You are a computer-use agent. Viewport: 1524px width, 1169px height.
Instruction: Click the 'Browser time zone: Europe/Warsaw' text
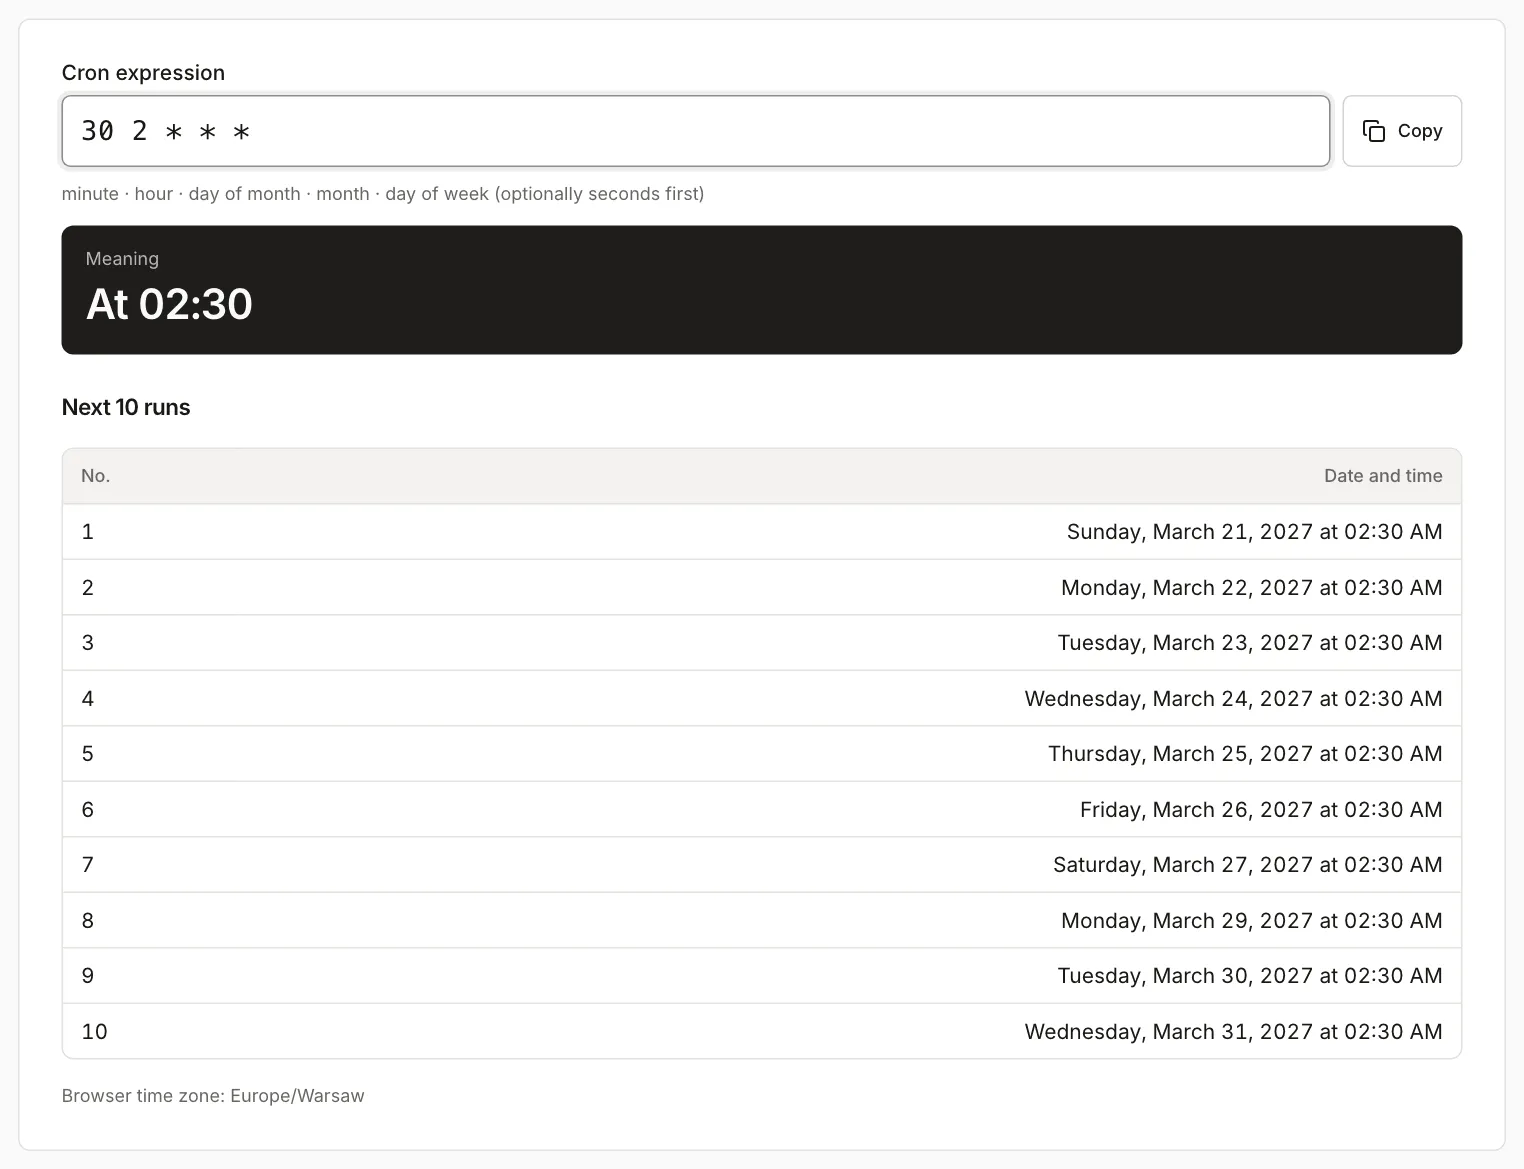(213, 1096)
